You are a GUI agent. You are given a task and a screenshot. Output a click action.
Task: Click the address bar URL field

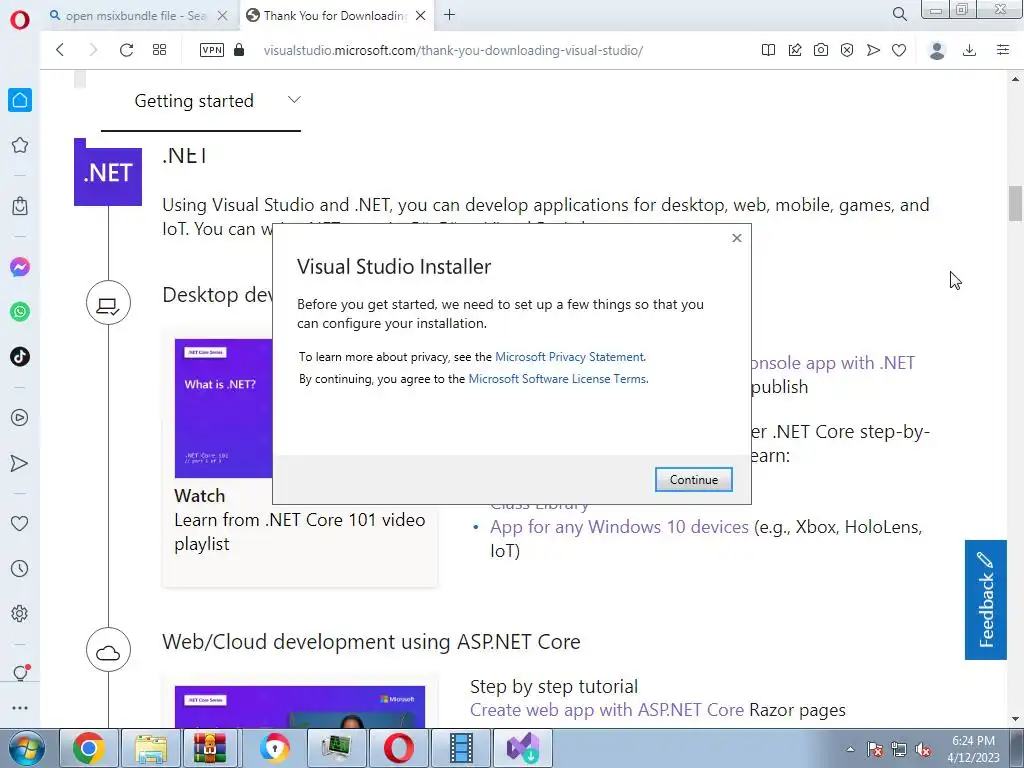click(453, 50)
